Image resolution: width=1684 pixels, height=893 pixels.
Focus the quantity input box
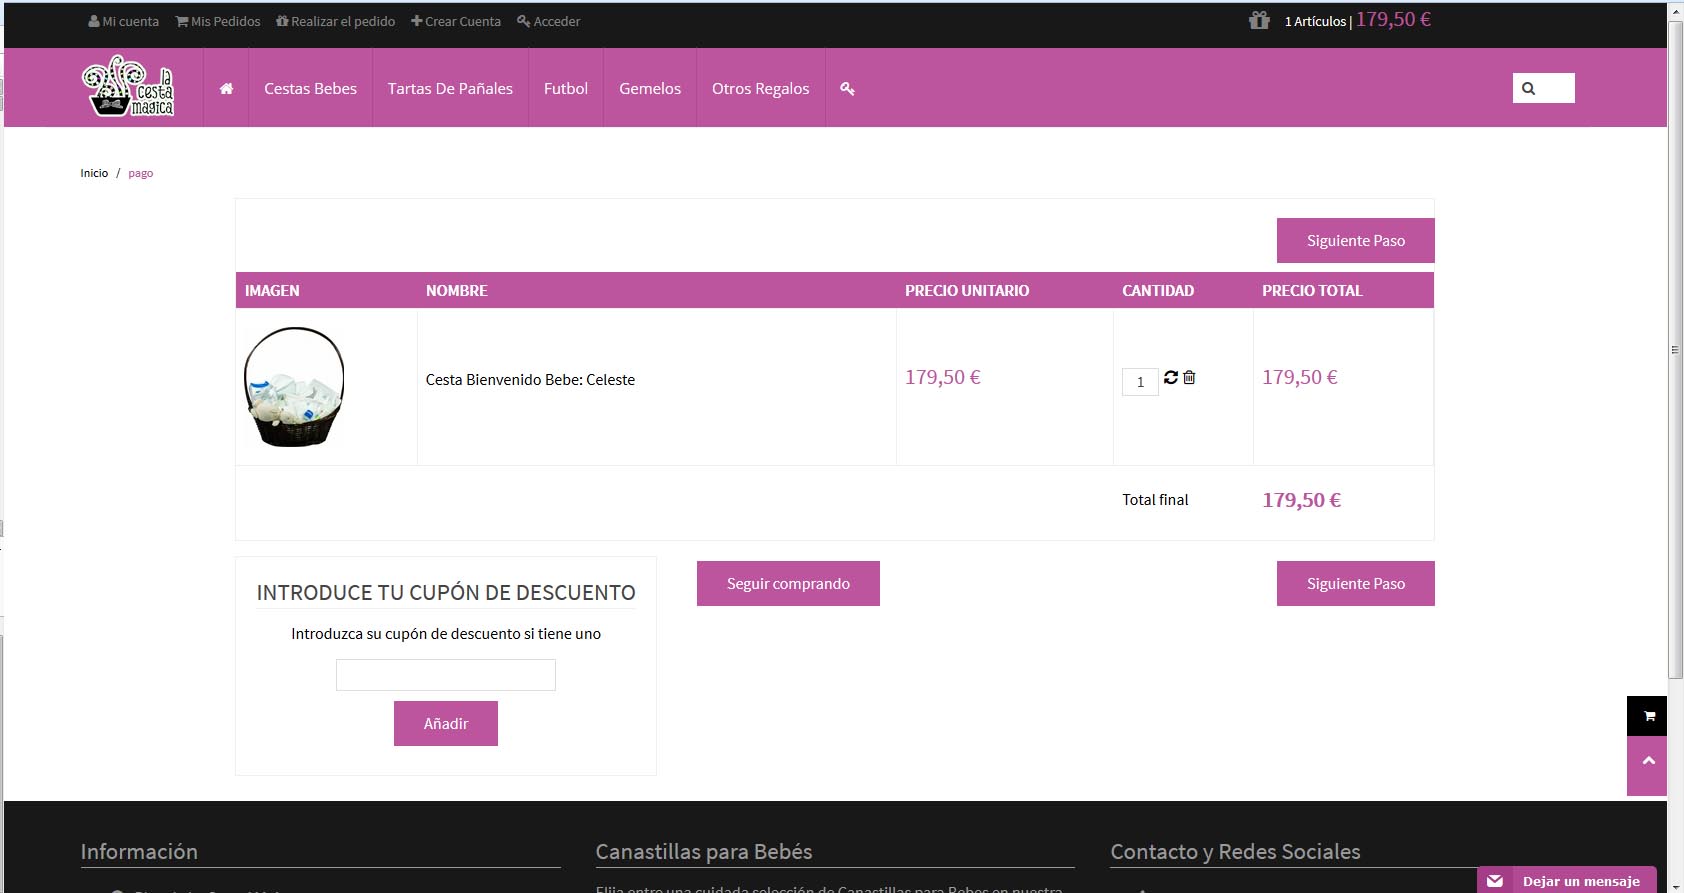click(x=1140, y=382)
